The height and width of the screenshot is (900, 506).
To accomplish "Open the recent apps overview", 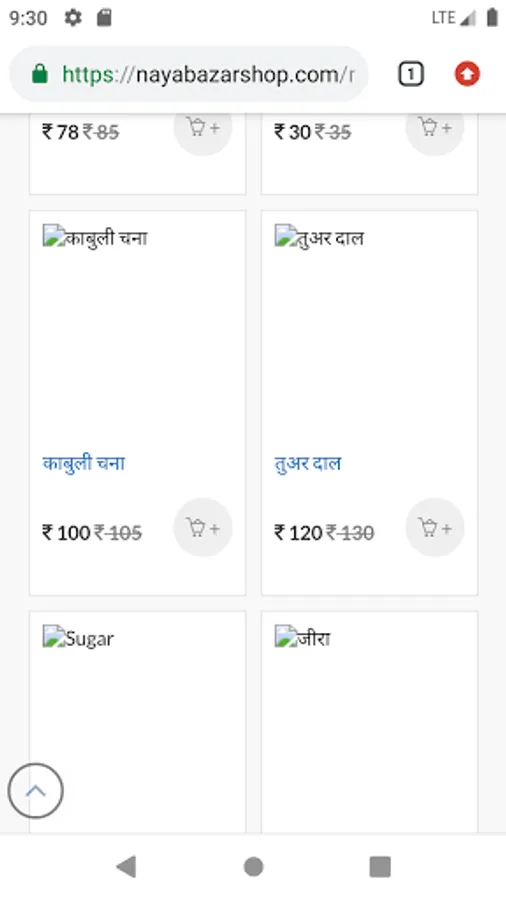I will 380,866.
